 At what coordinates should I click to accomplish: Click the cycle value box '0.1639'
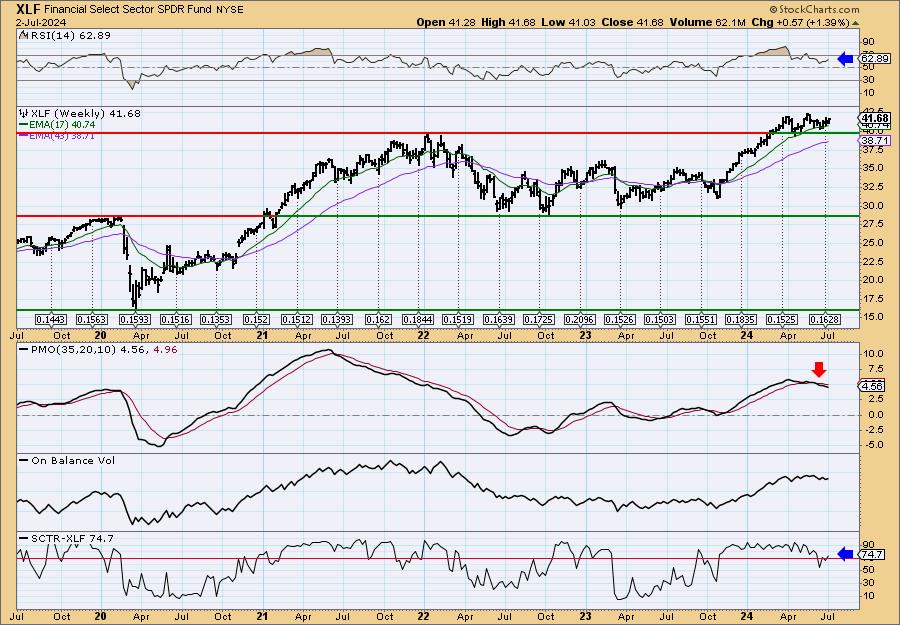(x=499, y=319)
